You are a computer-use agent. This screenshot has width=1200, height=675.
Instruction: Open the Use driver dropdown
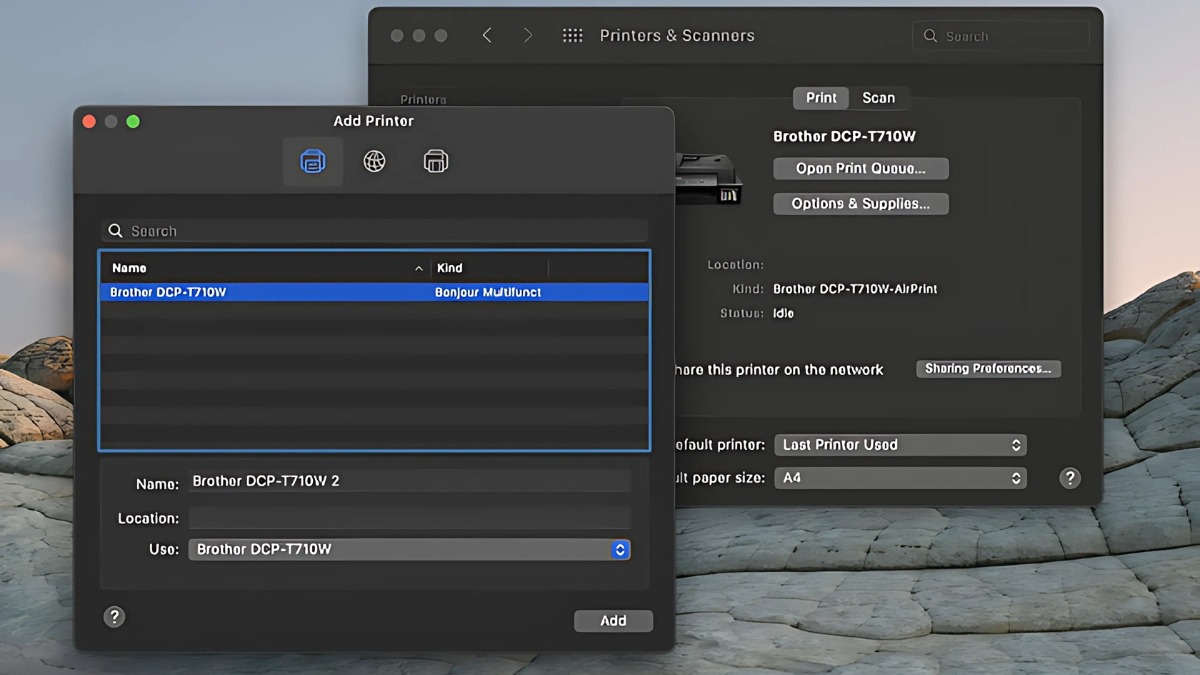(410, 549)
